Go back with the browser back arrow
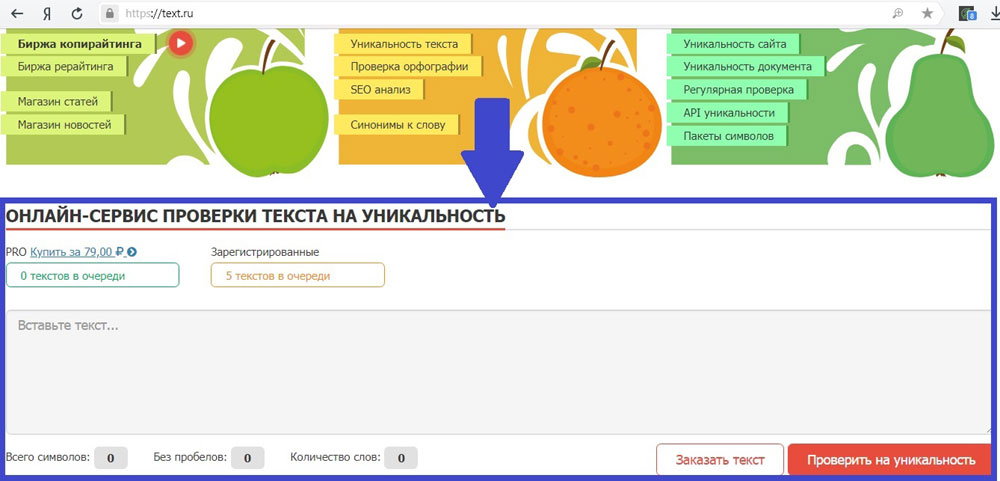 pyautogui.click(x=18, y=13)
